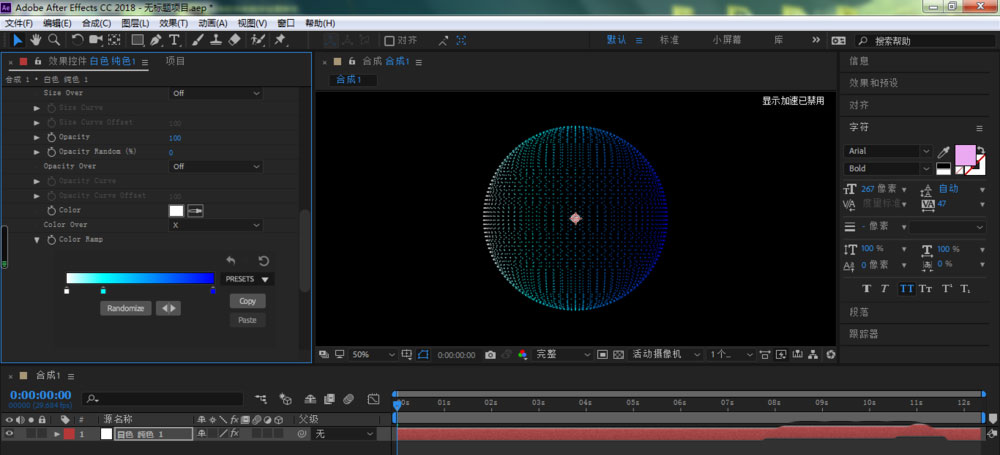Hide layer 1 using eye toggle
This screenshot has height=455, width=1000.
(10, 434)
